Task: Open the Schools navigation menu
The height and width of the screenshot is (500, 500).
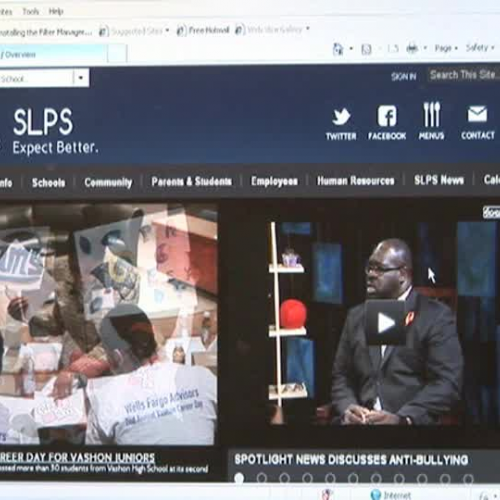Action: [x=48, y=183]
